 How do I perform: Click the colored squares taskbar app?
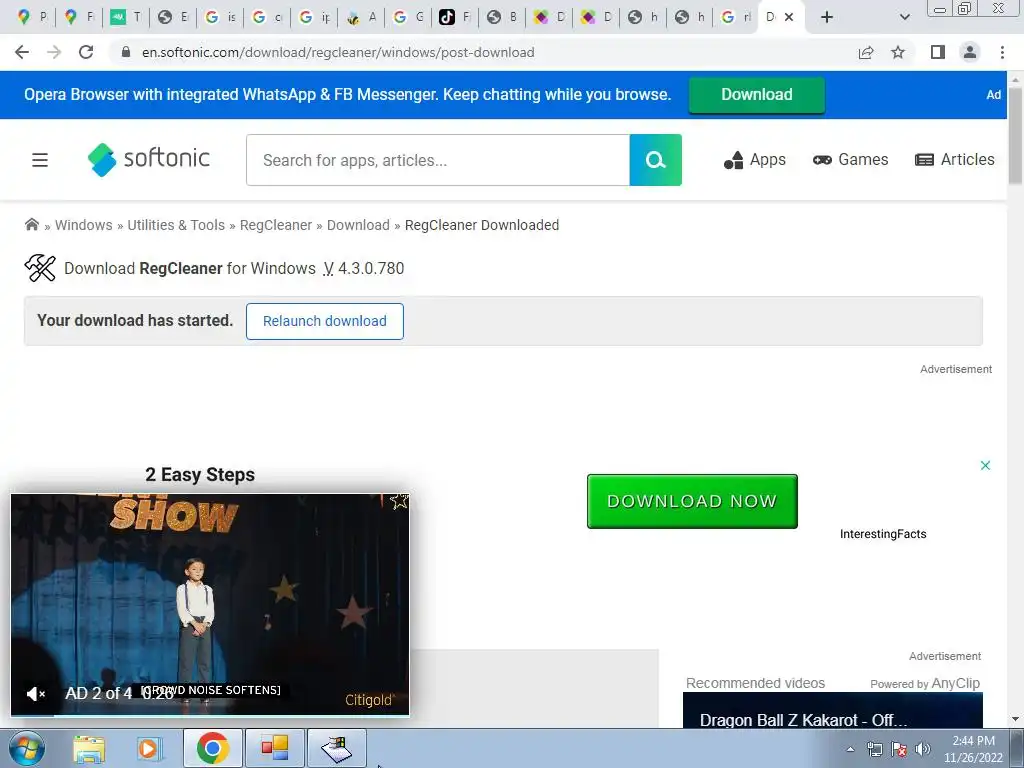[x=274, y=748]
